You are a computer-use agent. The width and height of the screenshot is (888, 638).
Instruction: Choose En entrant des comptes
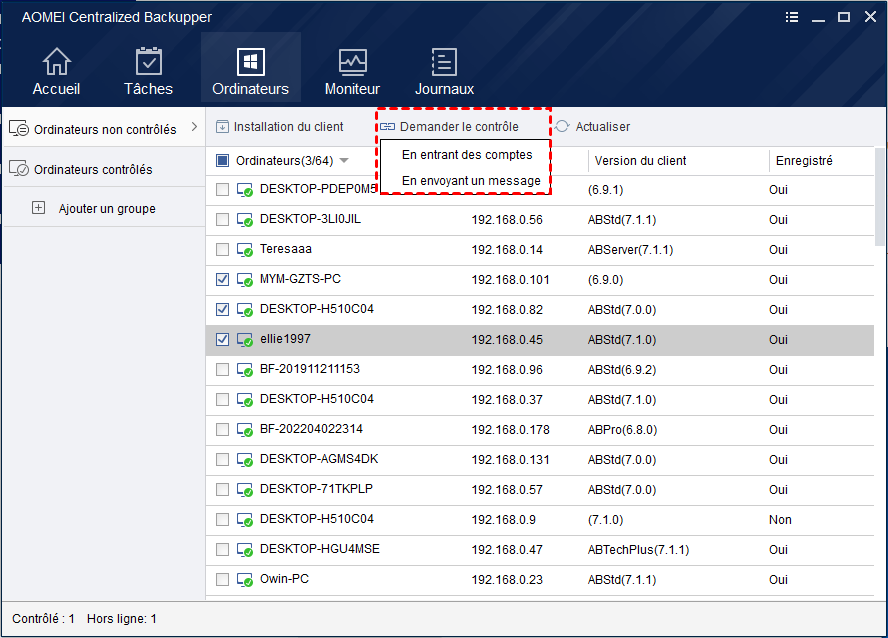467,155
